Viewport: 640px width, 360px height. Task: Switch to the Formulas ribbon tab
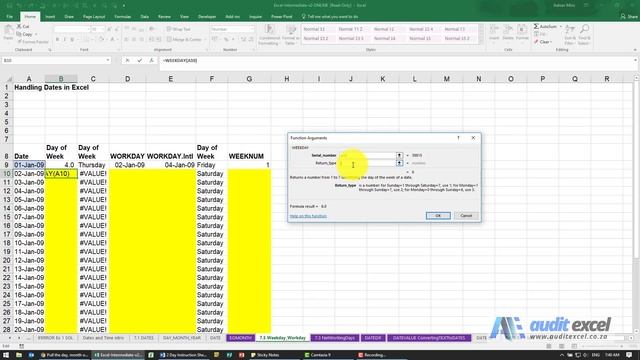[122, 17]
